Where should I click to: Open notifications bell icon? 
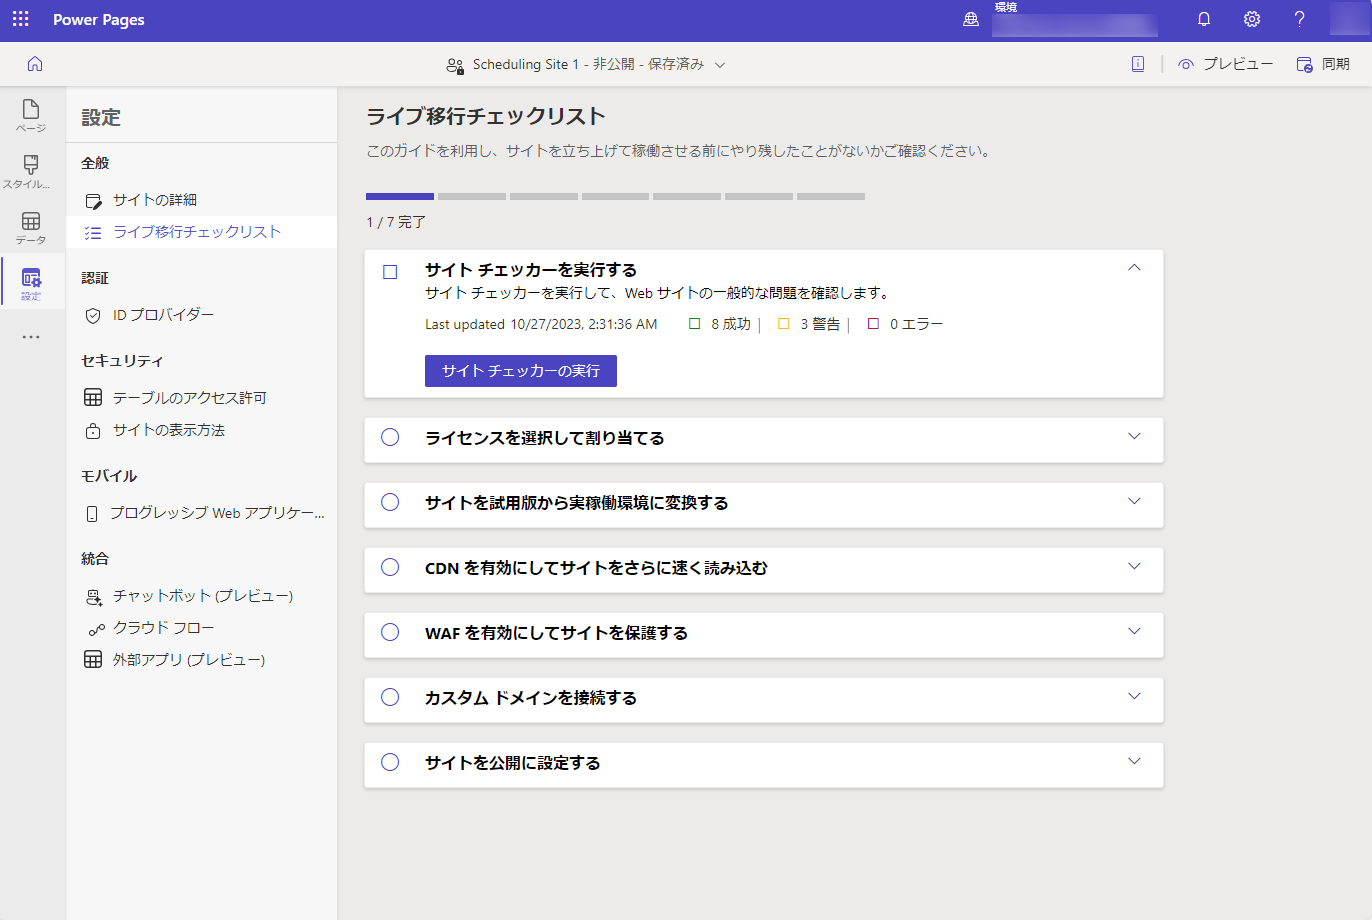coord(1204,19)
